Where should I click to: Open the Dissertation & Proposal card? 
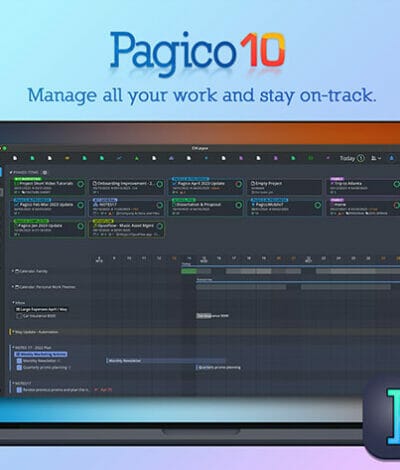tap(206, 207)
